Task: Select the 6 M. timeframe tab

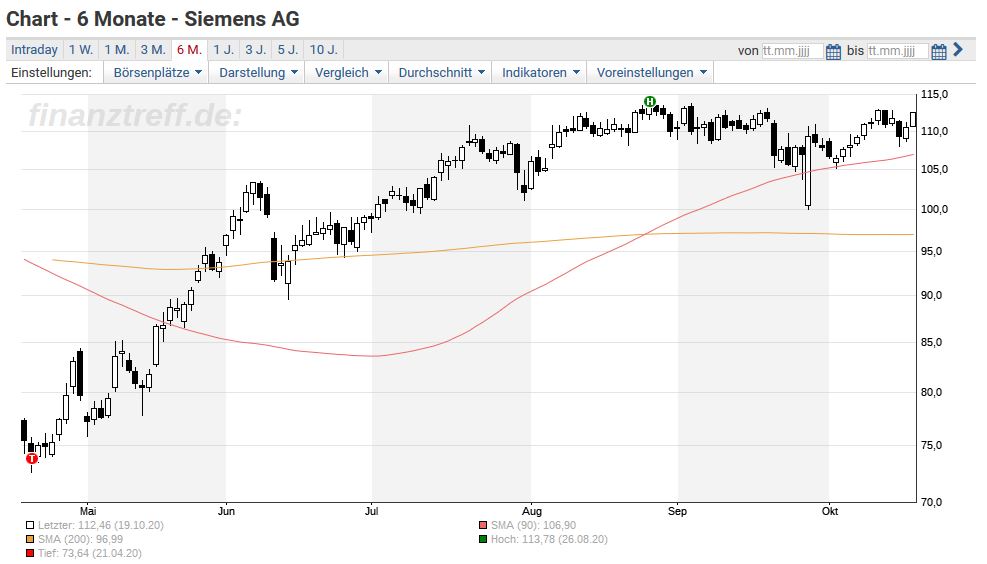Action: tap(189, 50)
